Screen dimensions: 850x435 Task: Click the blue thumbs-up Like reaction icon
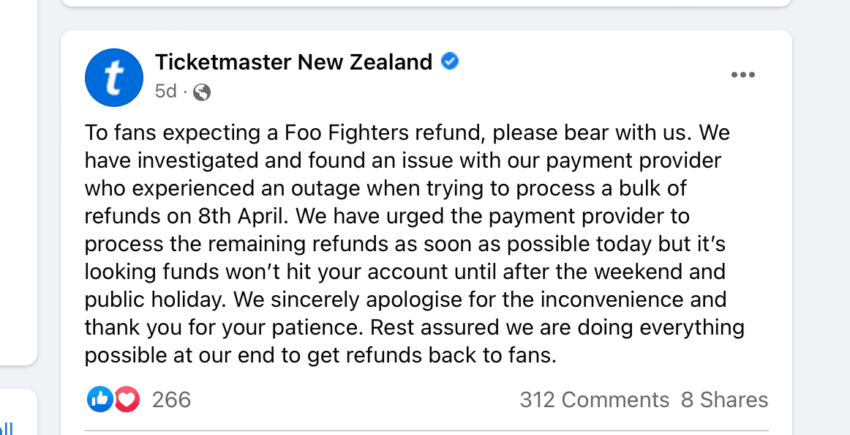click(101, 400)
